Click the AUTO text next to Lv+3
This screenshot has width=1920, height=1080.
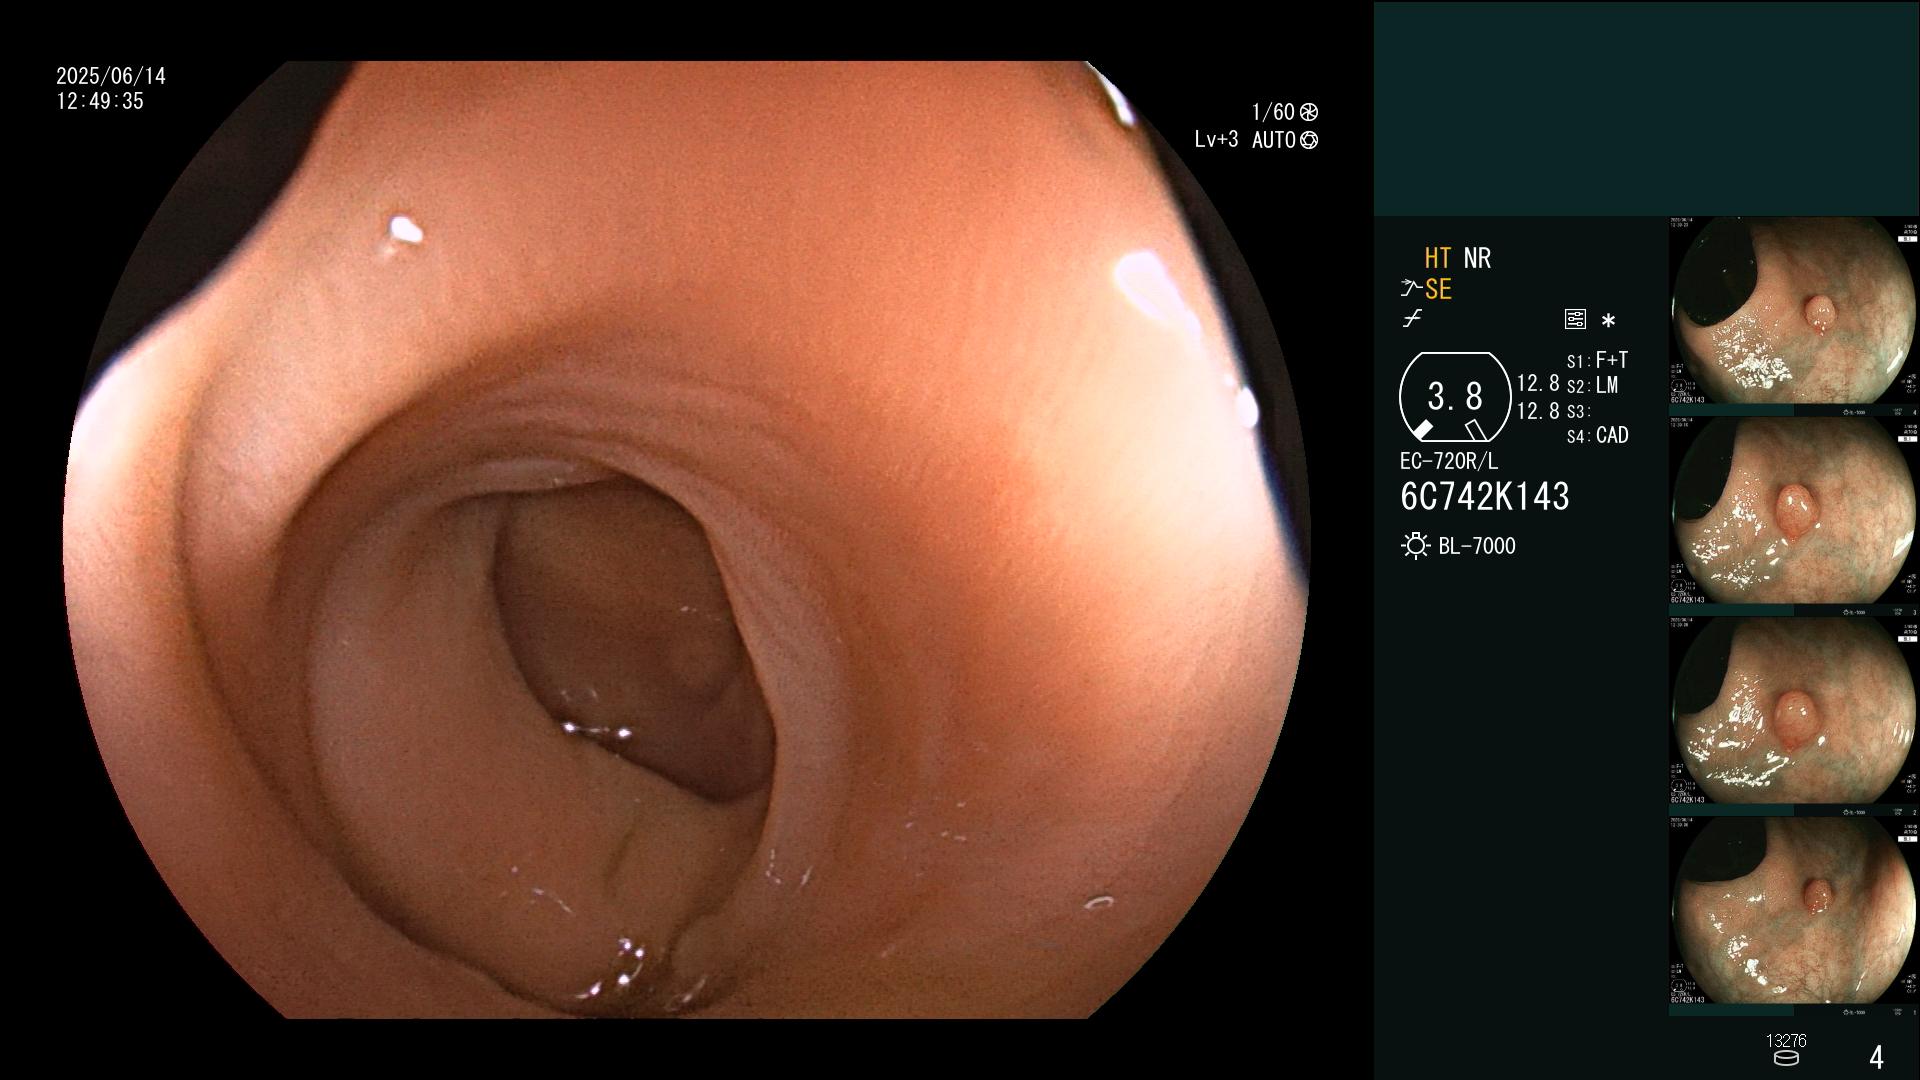click(x=1274, y=140)
